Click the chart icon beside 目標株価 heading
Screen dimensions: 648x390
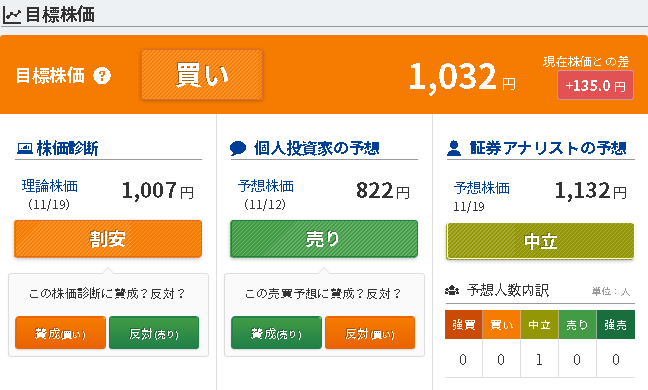pos(12,16)
